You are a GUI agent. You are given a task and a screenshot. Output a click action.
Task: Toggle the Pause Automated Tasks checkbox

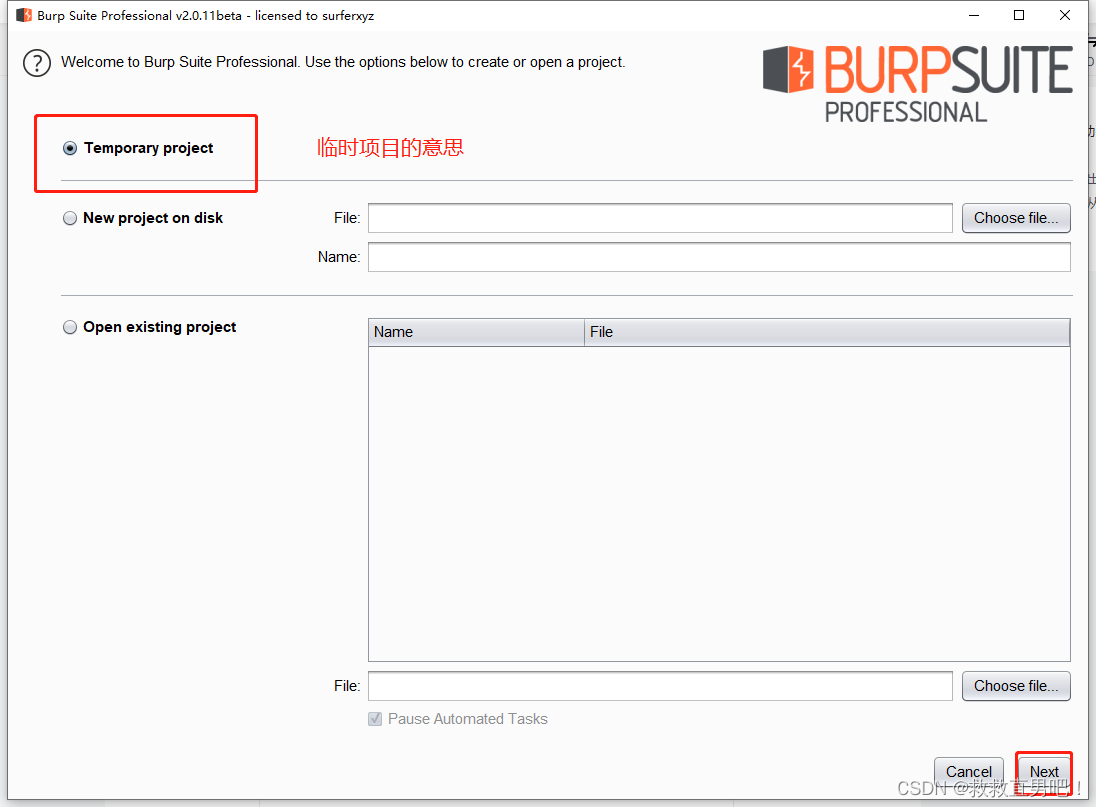tap(375, 719)
